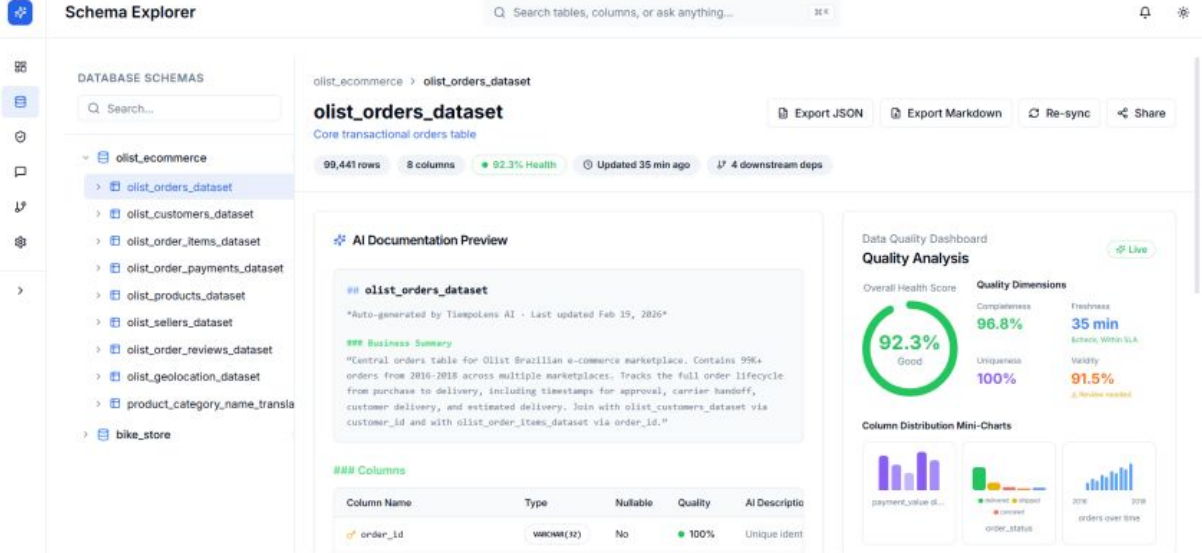Click the 8 columns badge

point(431,165)
